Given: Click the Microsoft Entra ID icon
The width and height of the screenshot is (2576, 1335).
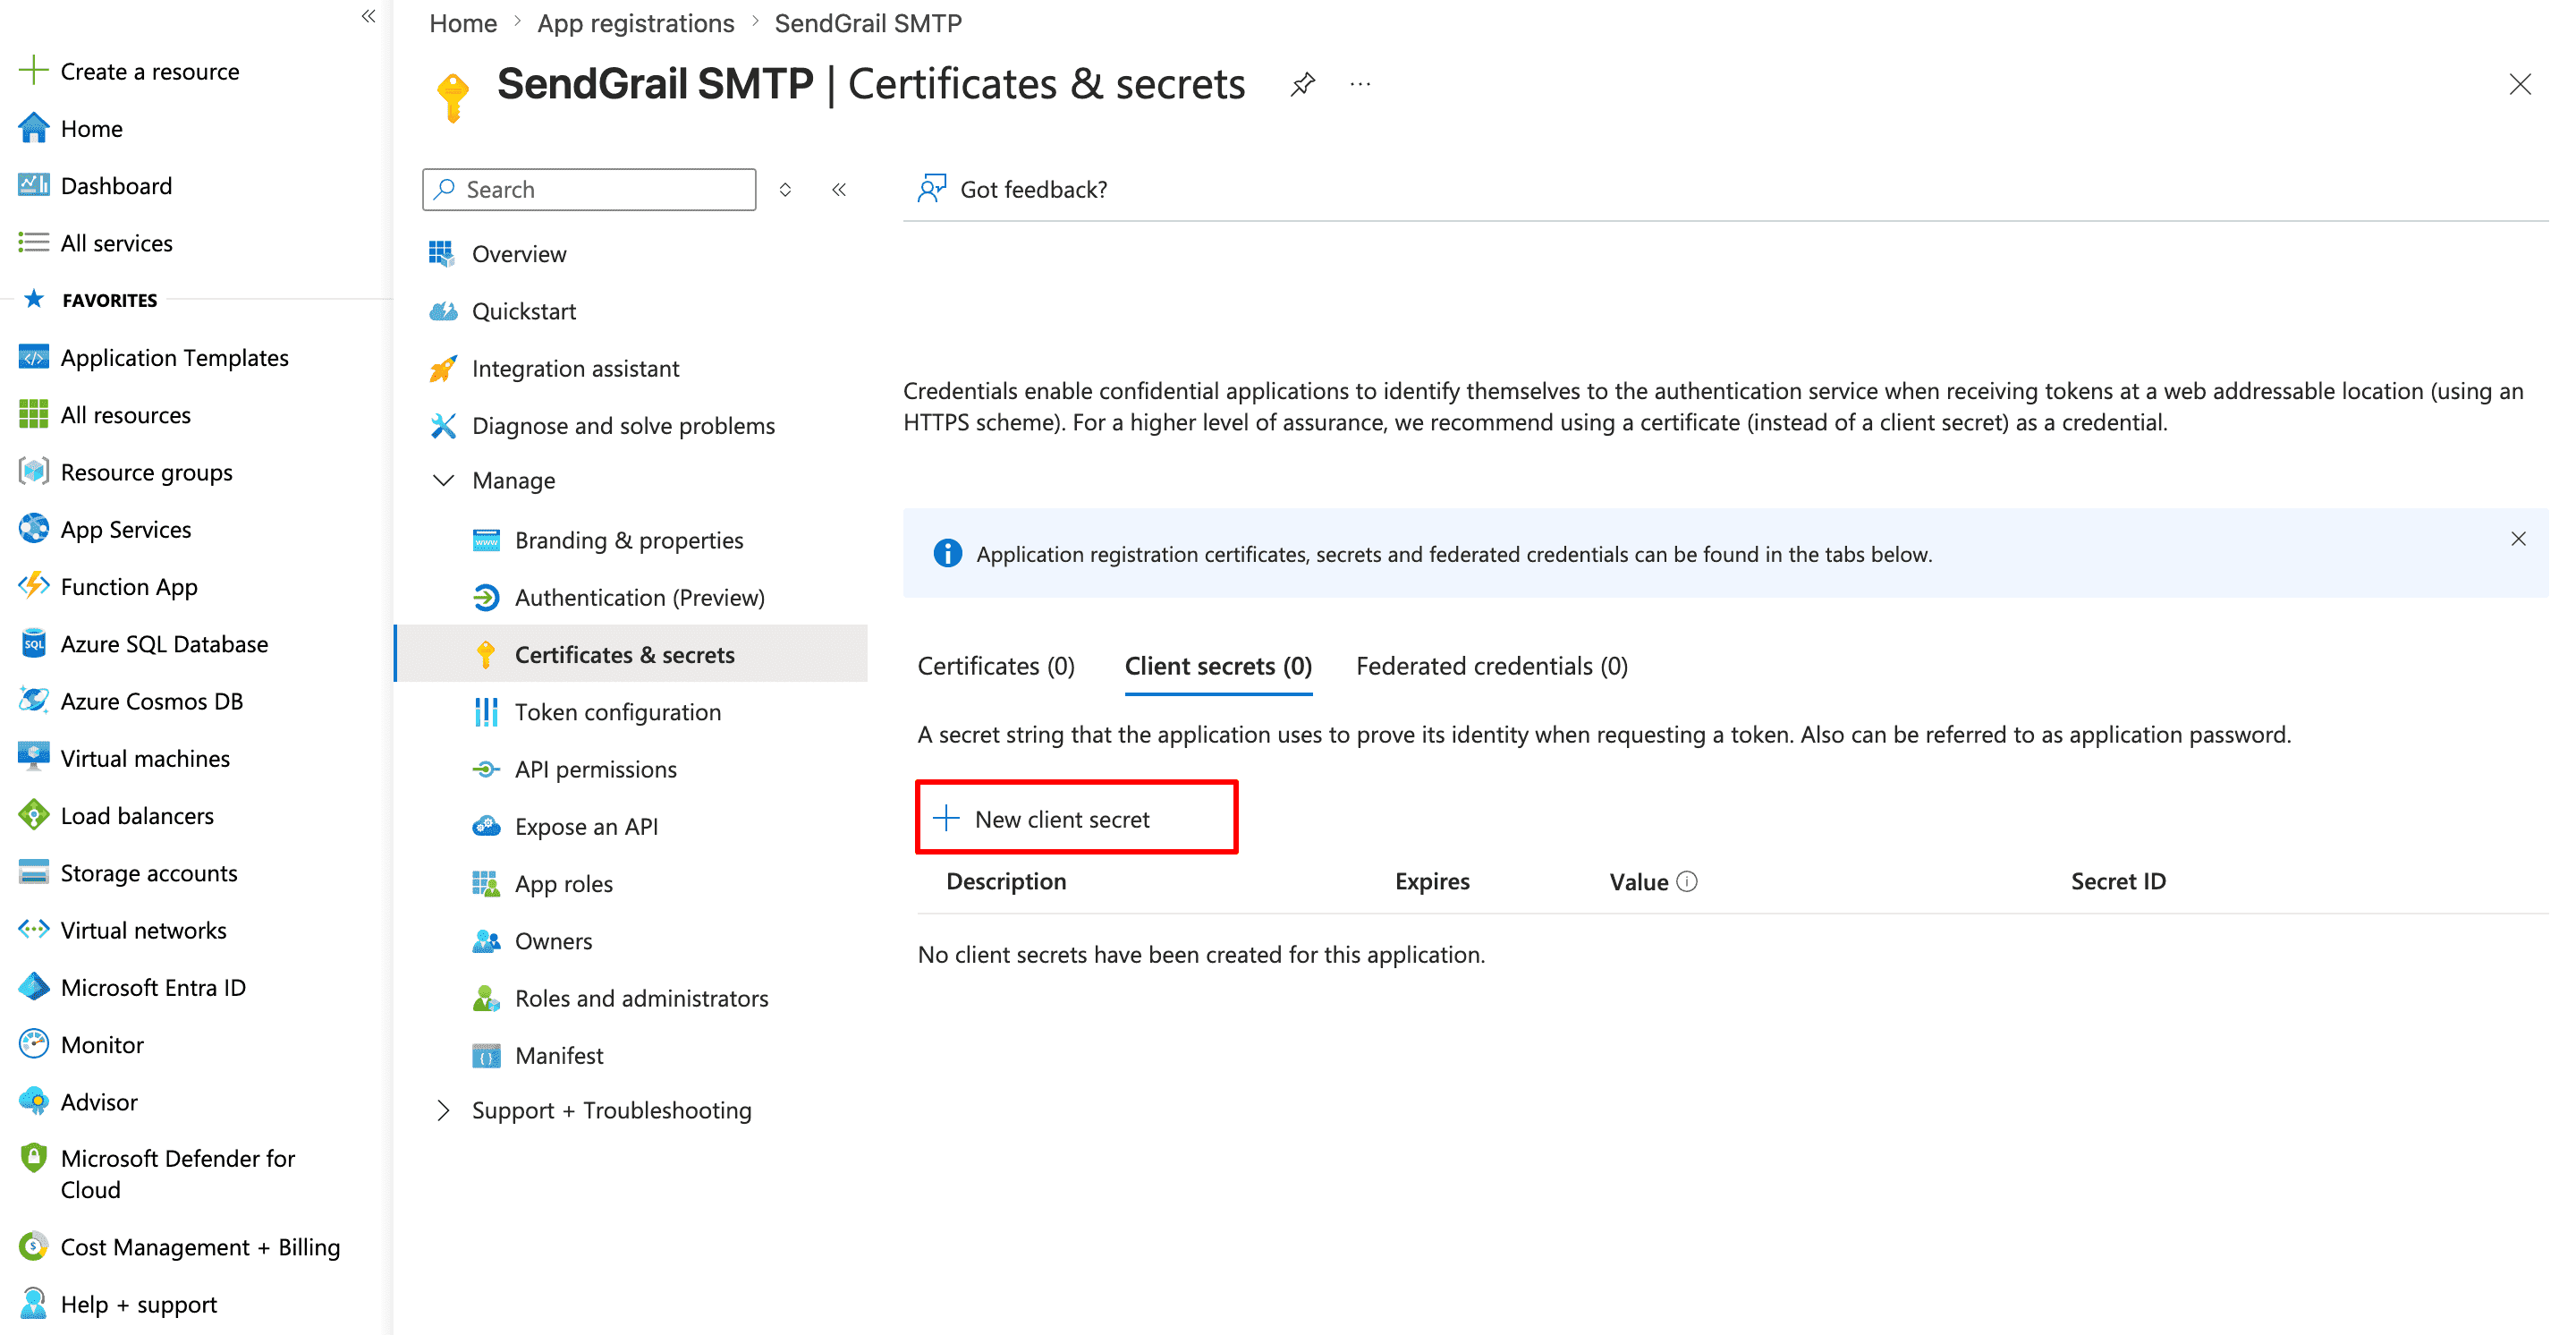Looking at the screenshot, I should click(33, 986).
